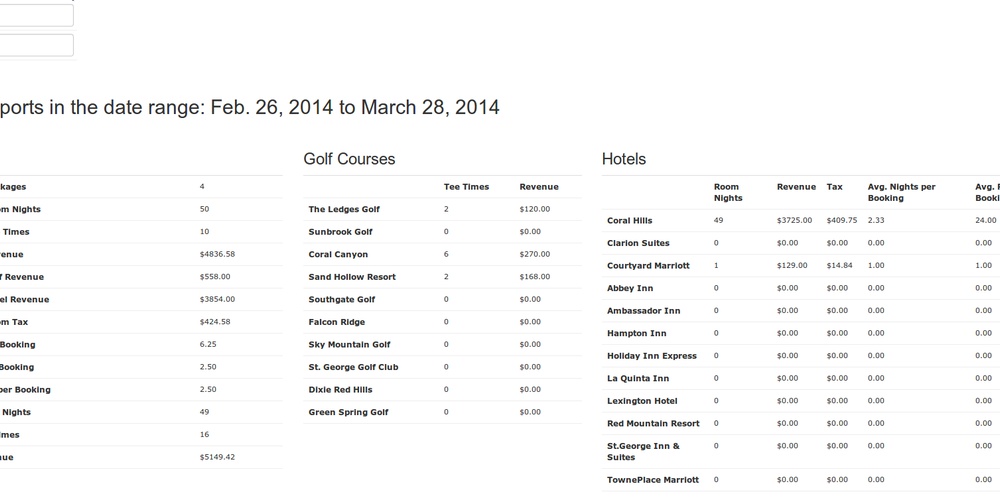This screenshot has width=1000, height=500.
Task: Click the top date input field
Action: pos(36,15)
